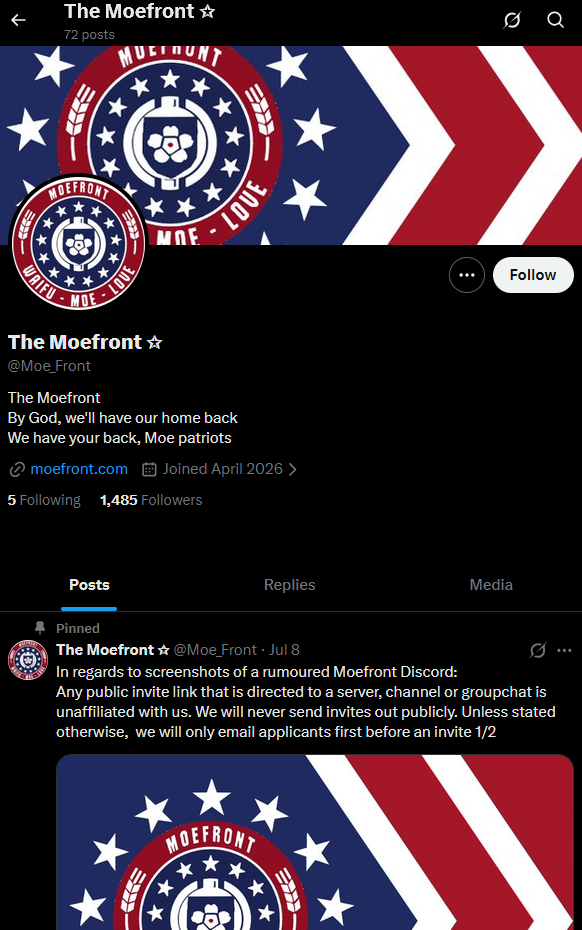Open the pinned post's three-dot menu
582x930 pixels.
pos(564,651)
